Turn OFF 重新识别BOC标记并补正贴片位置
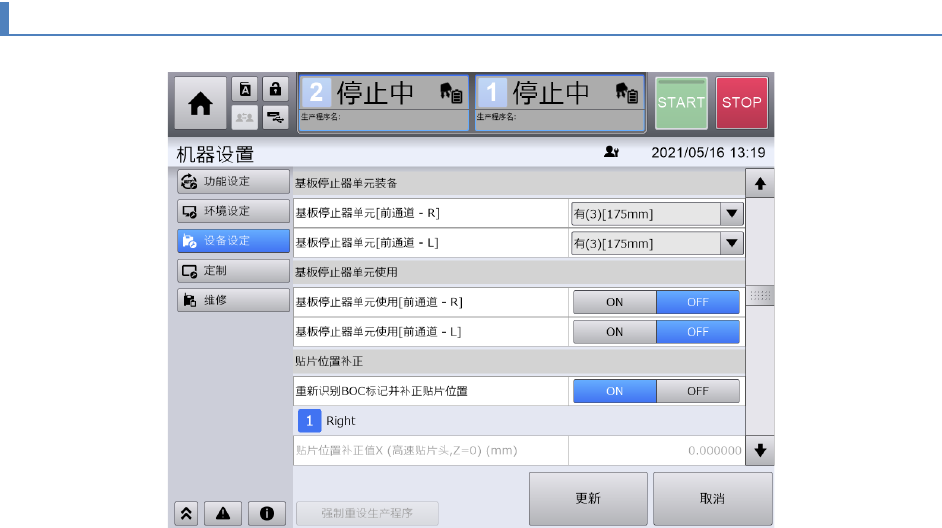 (698, 391)
